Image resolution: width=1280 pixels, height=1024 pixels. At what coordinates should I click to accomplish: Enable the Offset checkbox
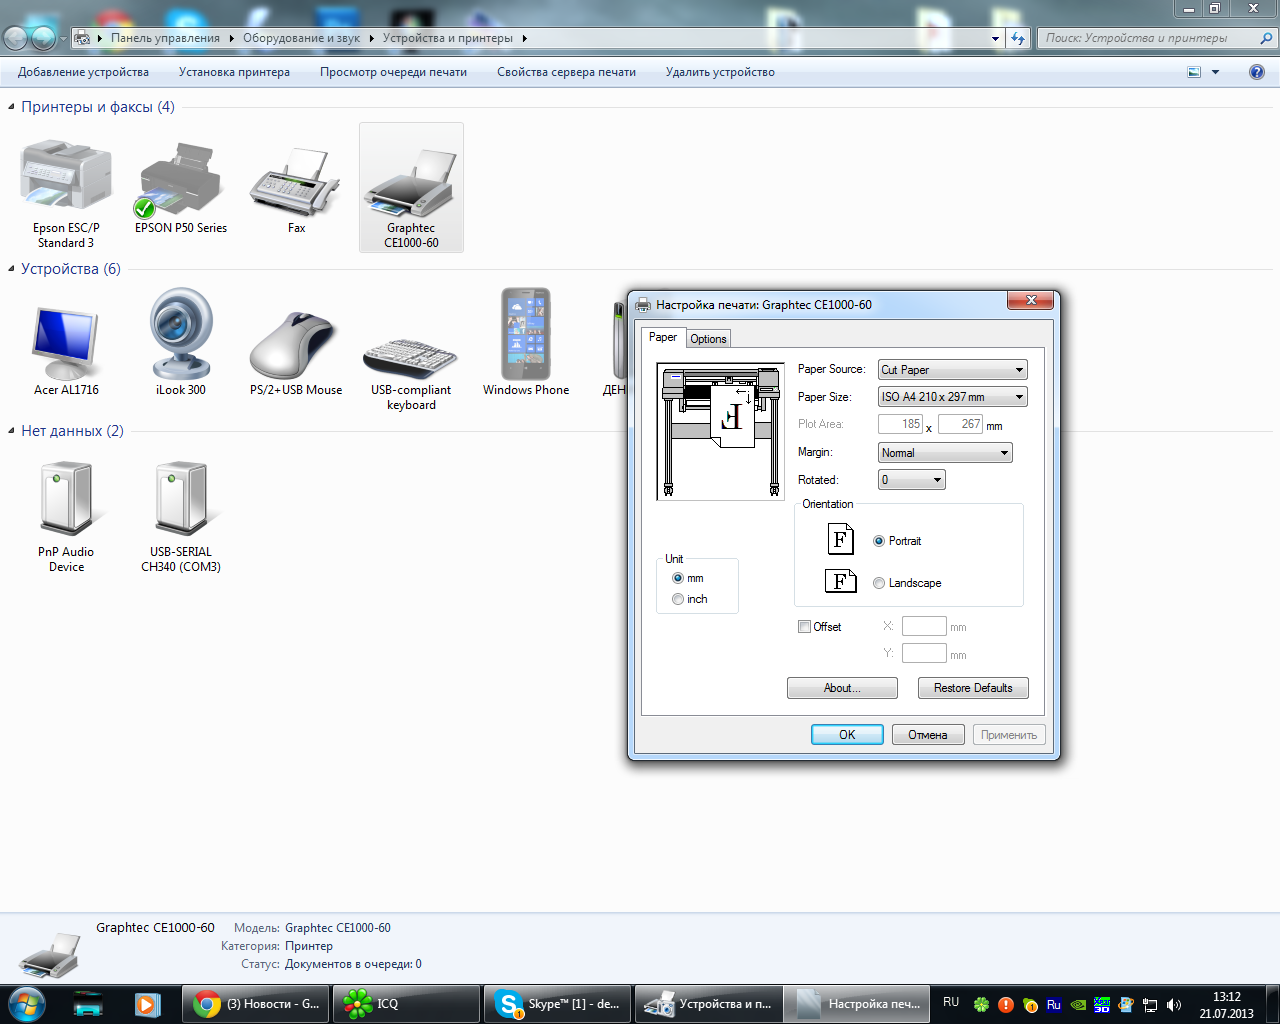tap(804, 627)
